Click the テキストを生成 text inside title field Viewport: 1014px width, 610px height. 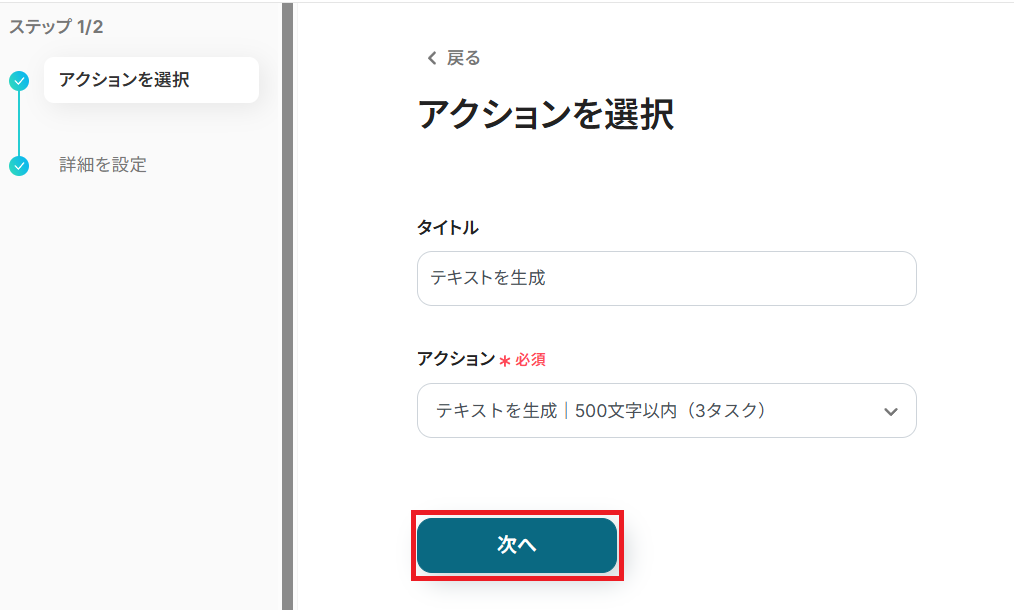488,278
